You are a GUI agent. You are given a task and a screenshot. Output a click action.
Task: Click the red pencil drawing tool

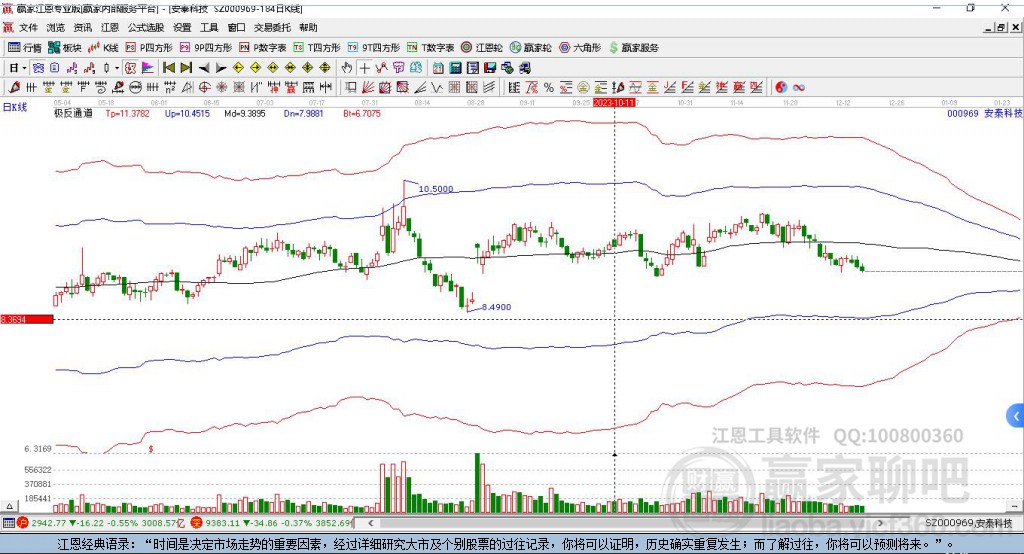click(x=14, y=88)
